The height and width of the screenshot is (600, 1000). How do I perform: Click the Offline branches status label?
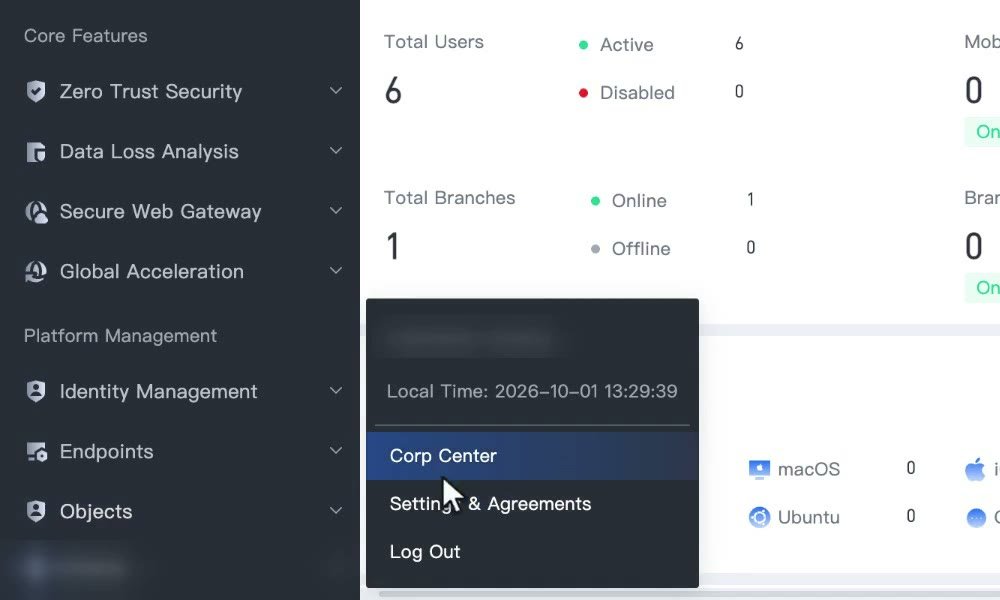point(641,249)
